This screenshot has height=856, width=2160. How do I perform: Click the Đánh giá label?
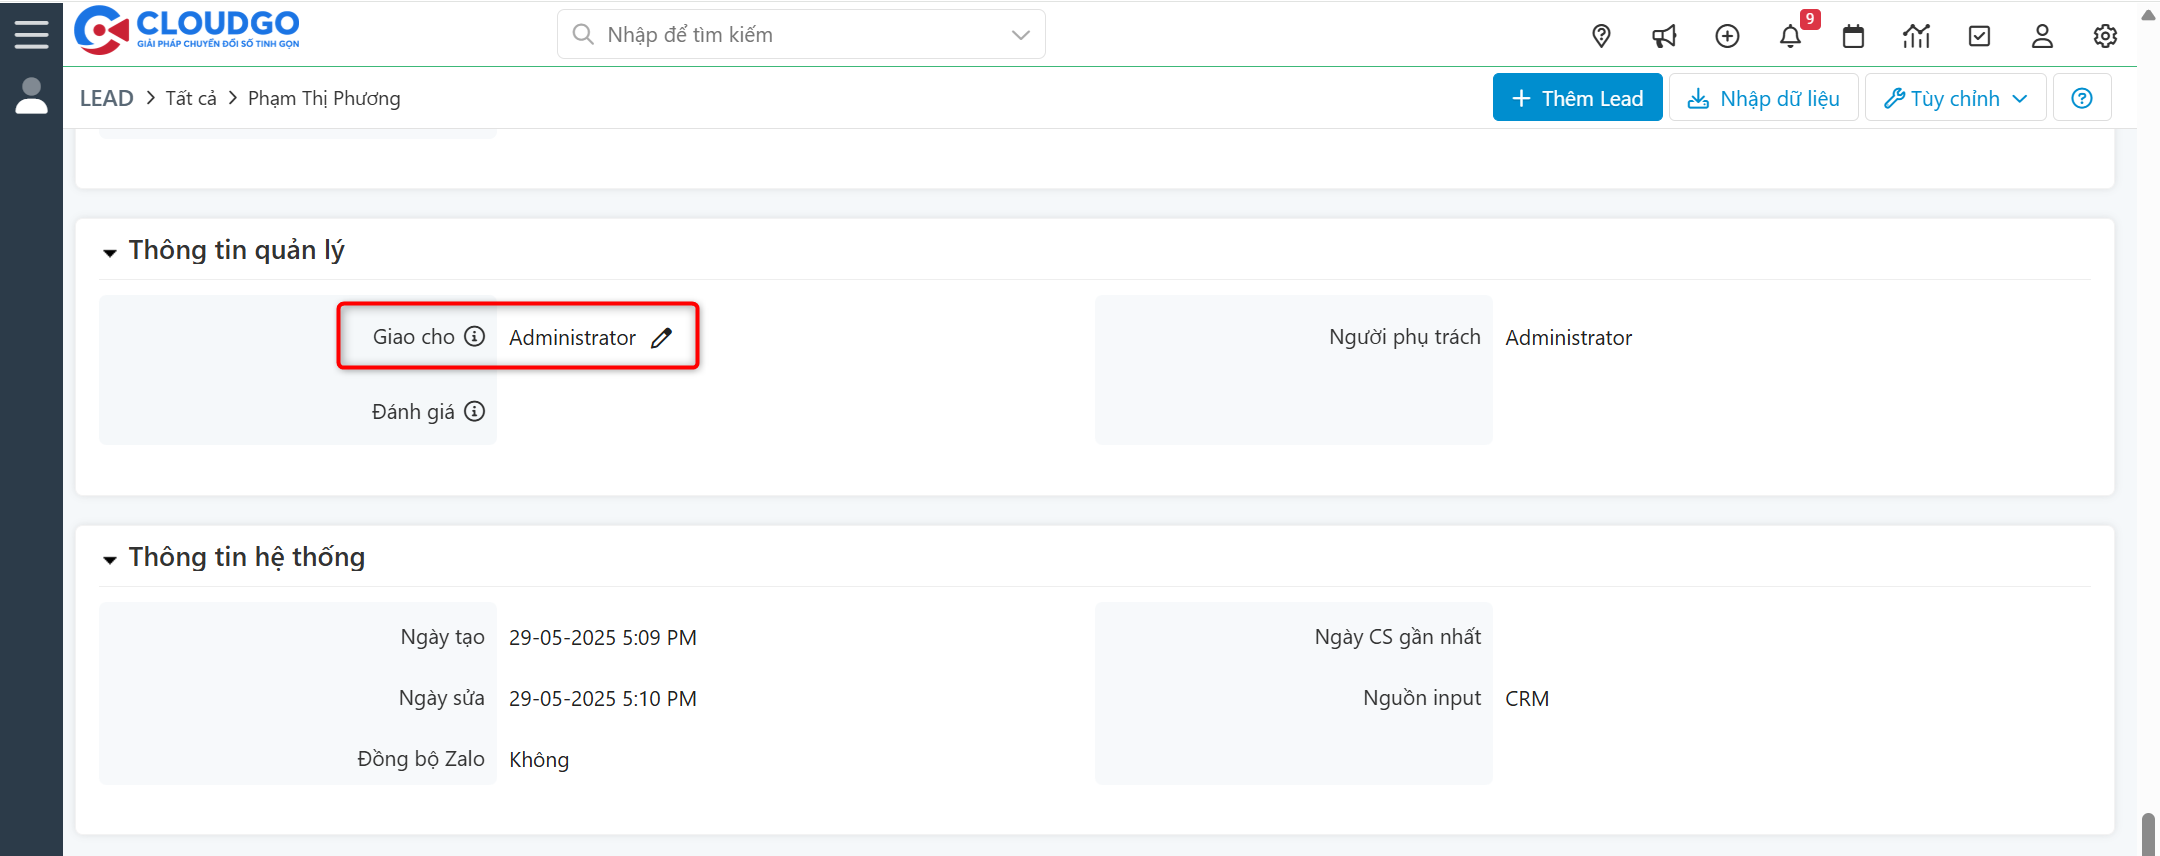(413, 412)
